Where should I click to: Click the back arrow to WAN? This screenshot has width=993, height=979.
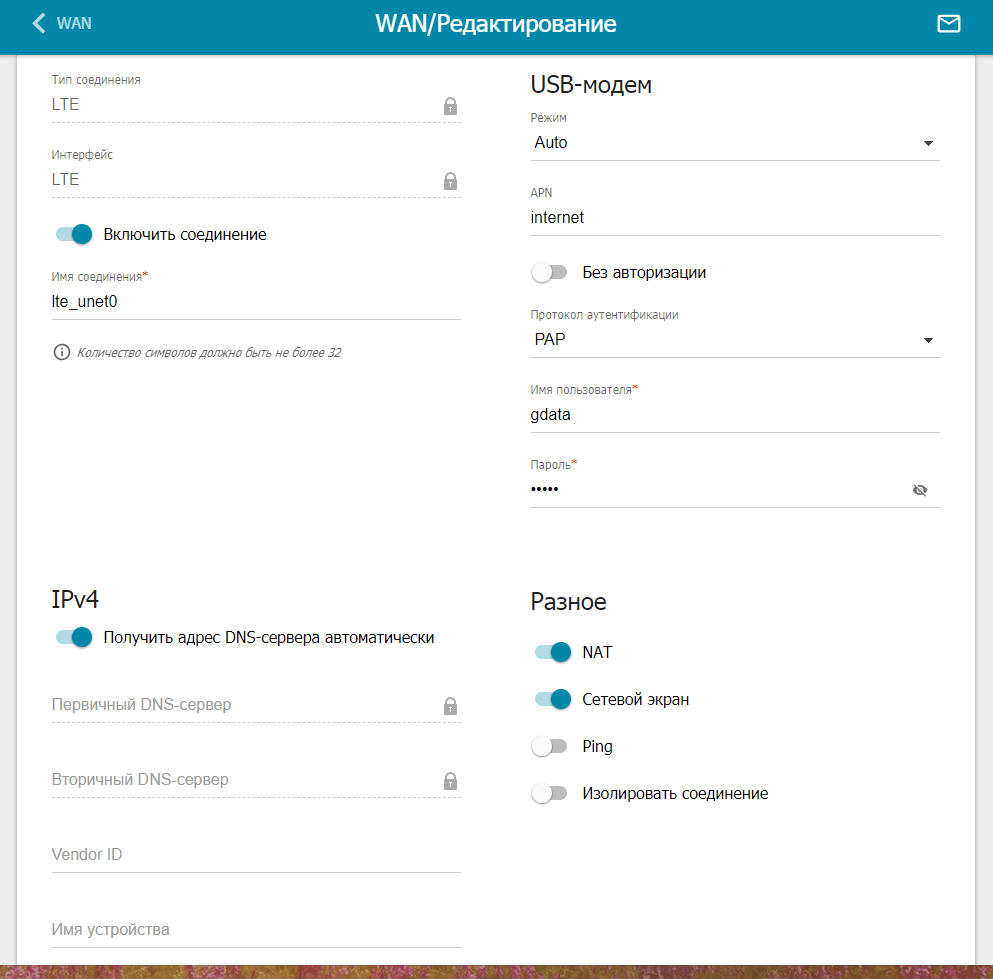pyautogui.click(x=40, y=23)
